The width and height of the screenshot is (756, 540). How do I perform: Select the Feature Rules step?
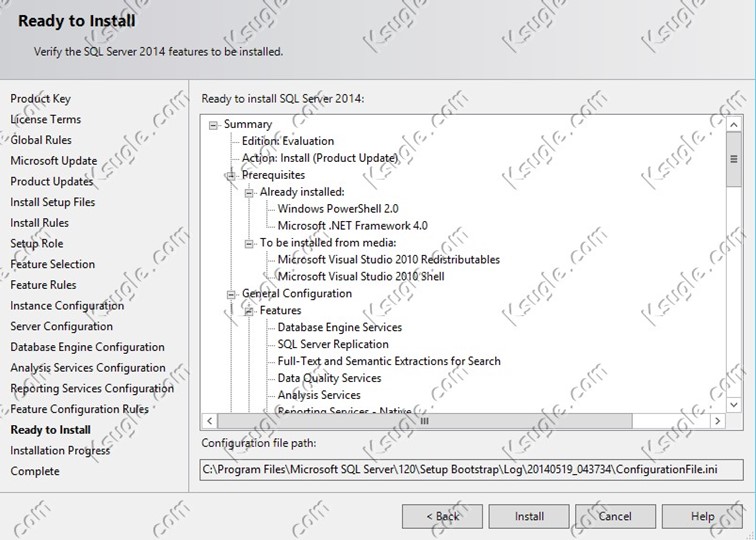[x=43, y=285]
